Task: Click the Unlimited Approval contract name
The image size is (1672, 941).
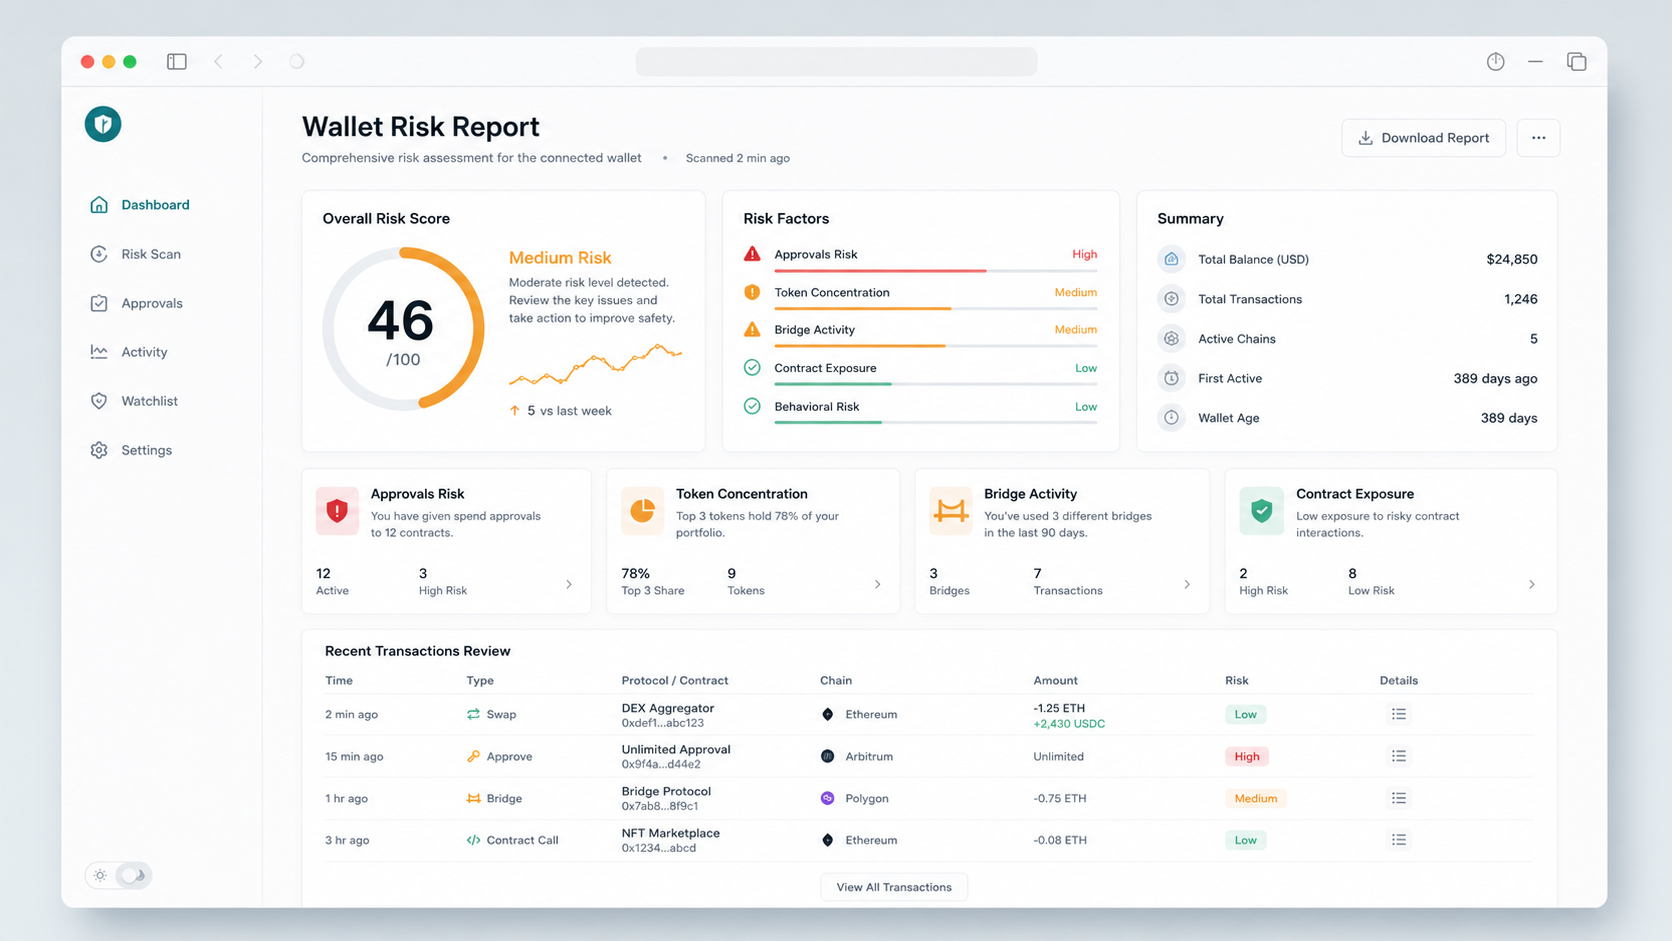Action: tap(676, 749)
